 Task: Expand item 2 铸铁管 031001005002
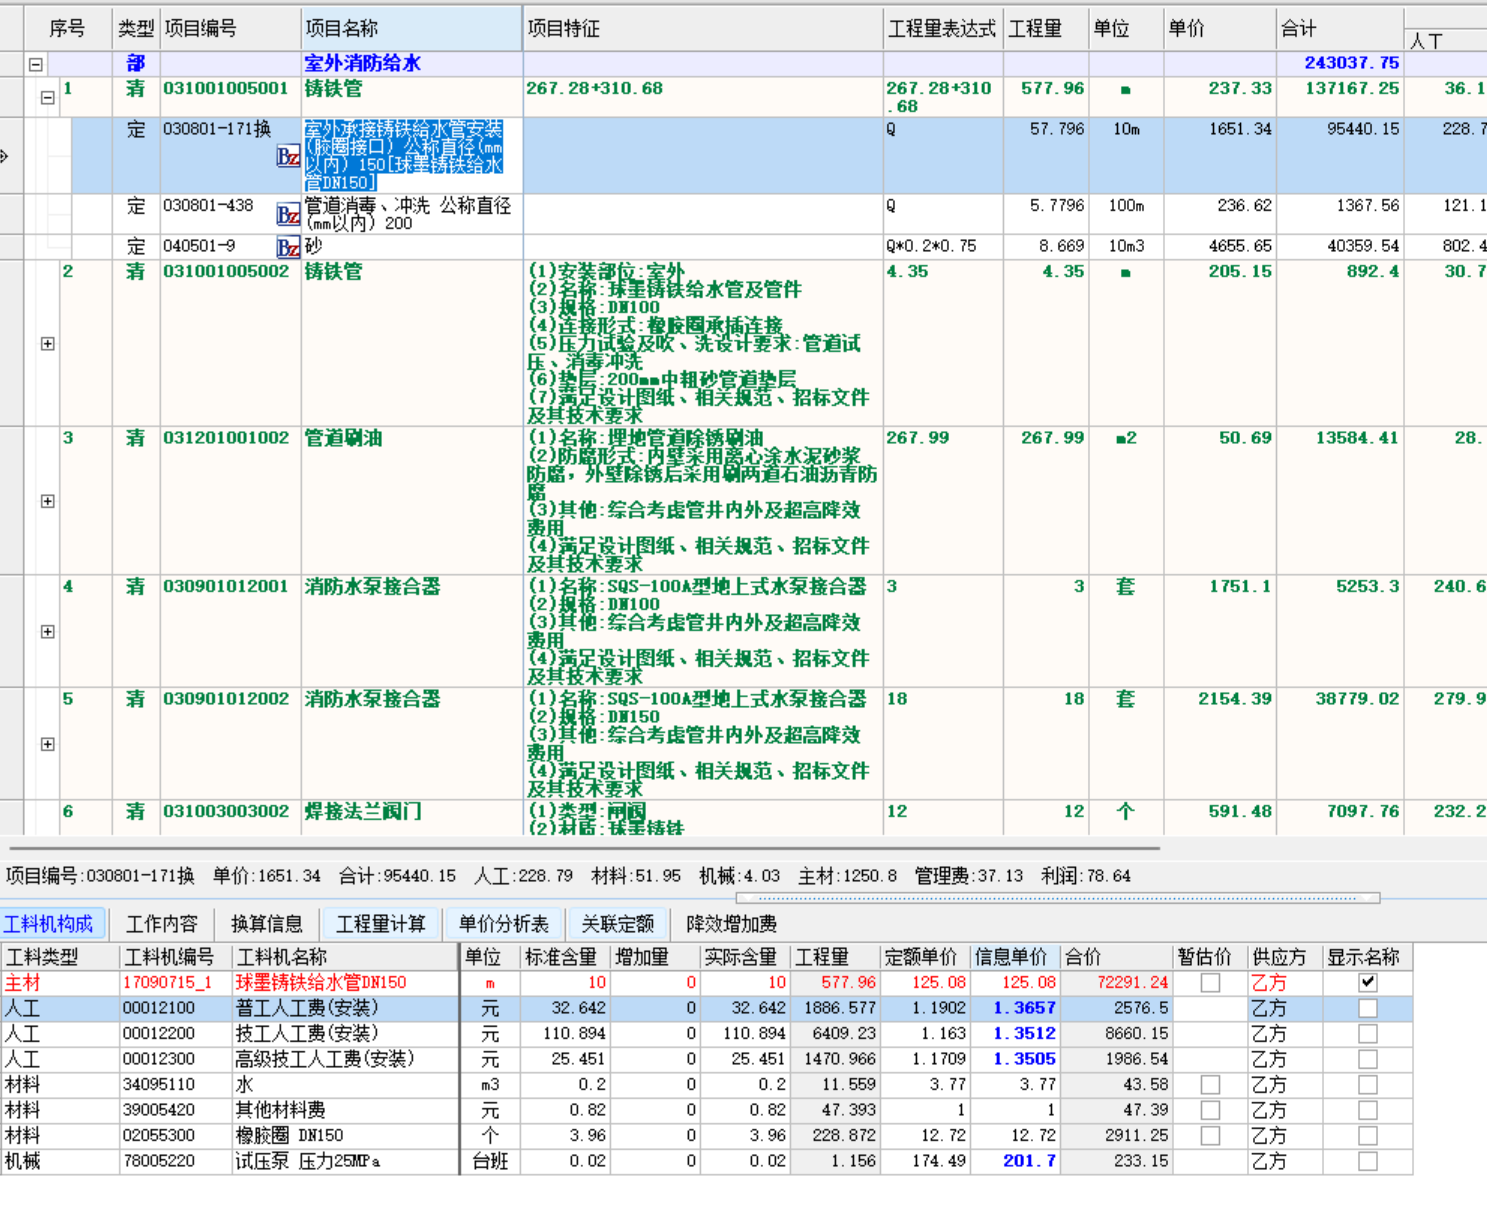point(47,343)
